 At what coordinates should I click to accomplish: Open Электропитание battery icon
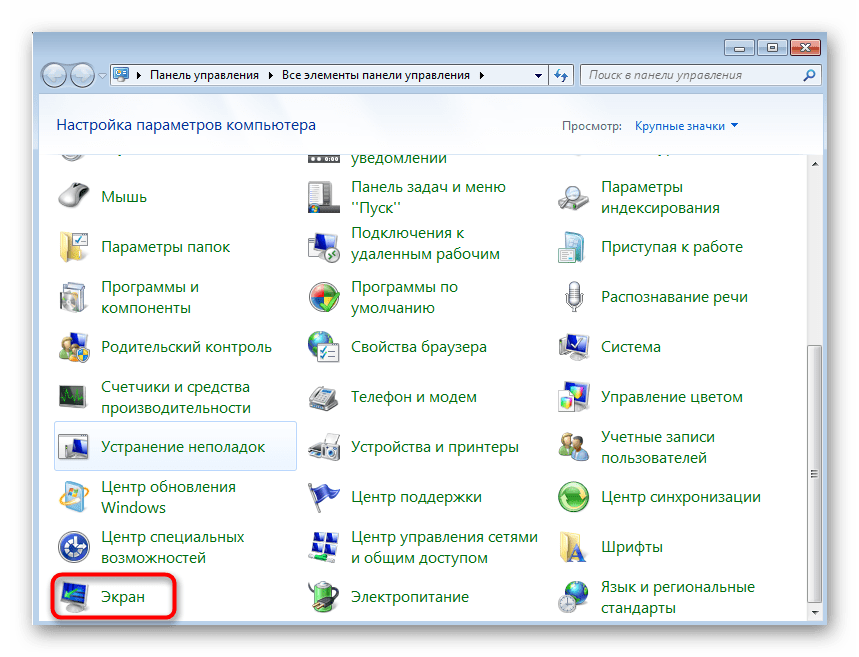point(325,597)
